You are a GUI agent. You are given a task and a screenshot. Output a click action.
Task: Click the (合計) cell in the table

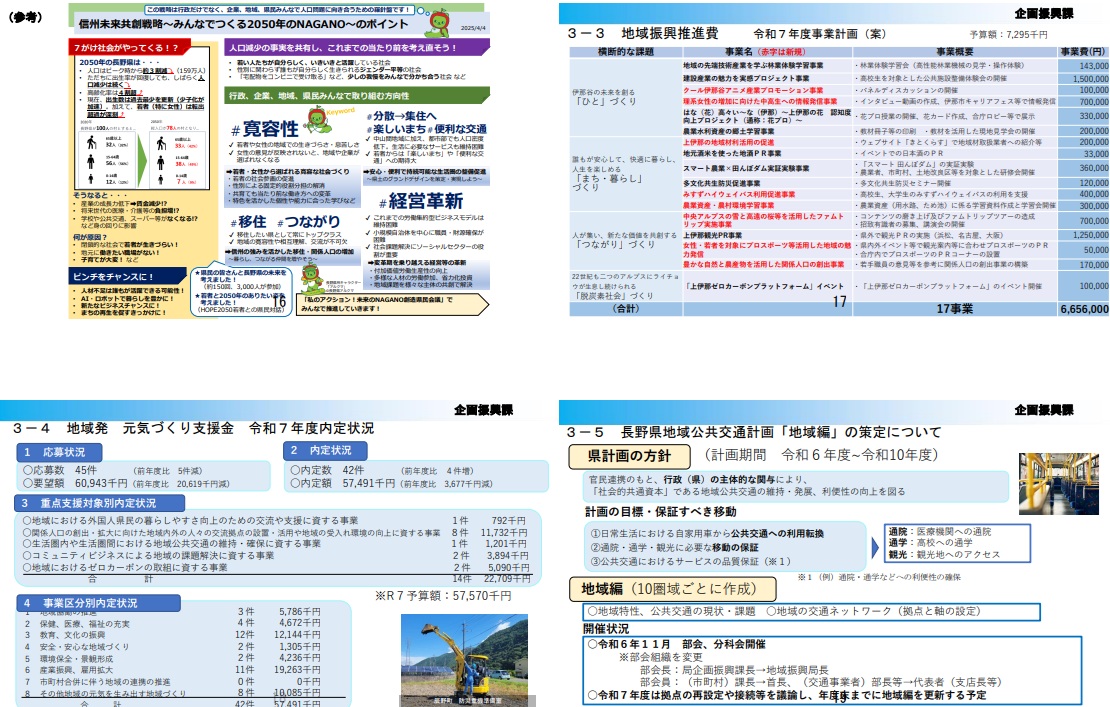pos(626,309)
